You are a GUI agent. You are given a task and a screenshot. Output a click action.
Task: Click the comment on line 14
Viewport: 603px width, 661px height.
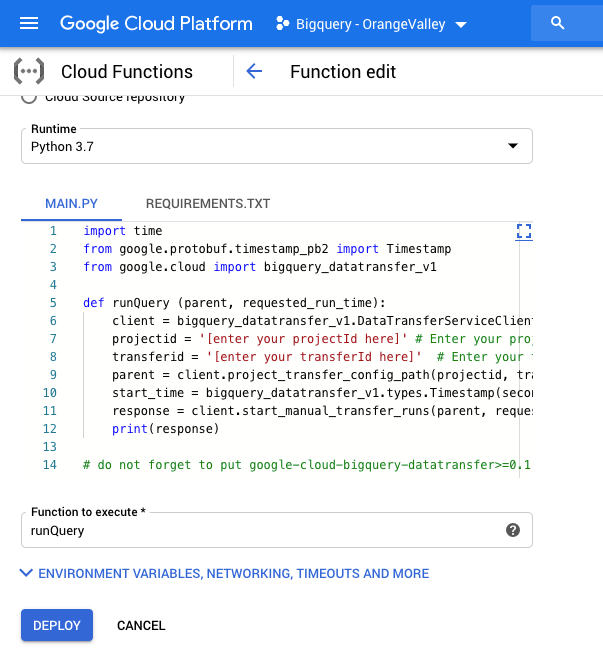coord(307,465)
